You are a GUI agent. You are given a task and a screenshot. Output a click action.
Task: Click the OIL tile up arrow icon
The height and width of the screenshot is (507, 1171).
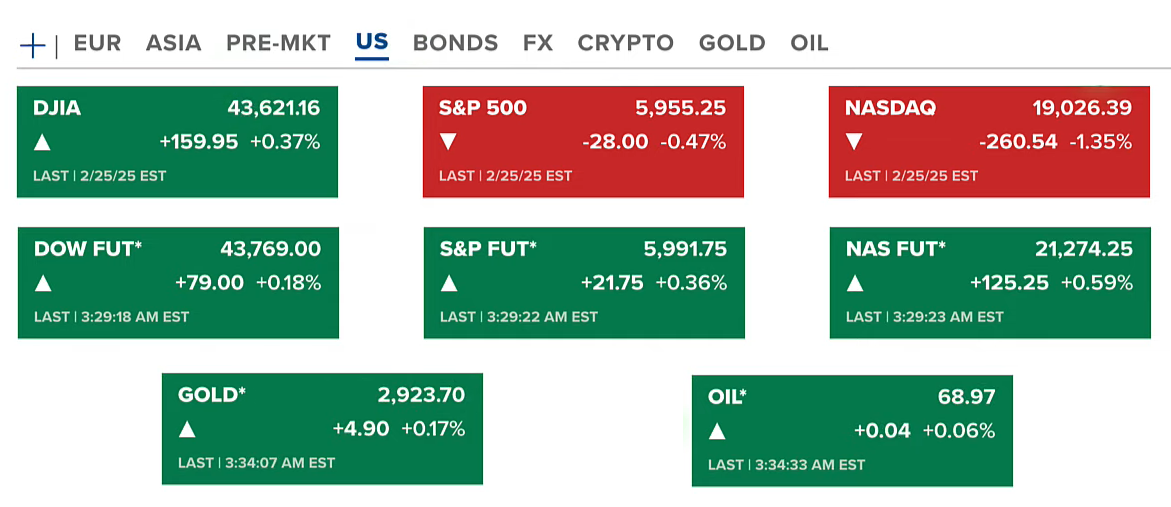coord(717,431)
